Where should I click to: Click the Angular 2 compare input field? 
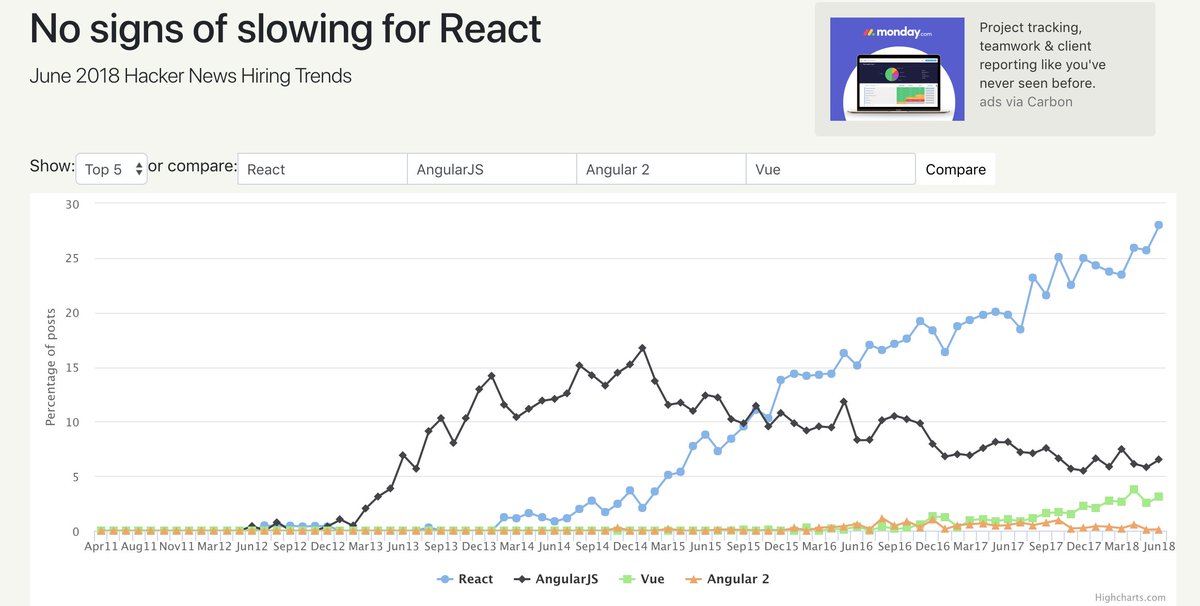click(x=662, y=169)
